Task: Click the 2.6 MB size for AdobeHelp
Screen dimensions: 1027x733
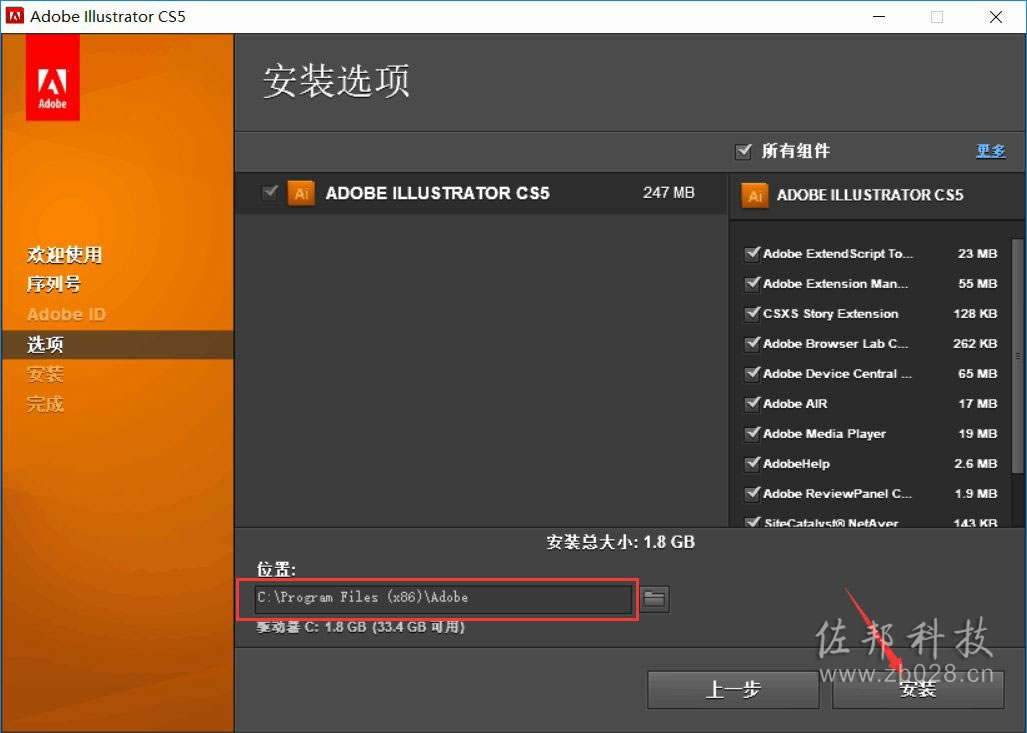Action: pyautogui.click(x=975, y=464)
